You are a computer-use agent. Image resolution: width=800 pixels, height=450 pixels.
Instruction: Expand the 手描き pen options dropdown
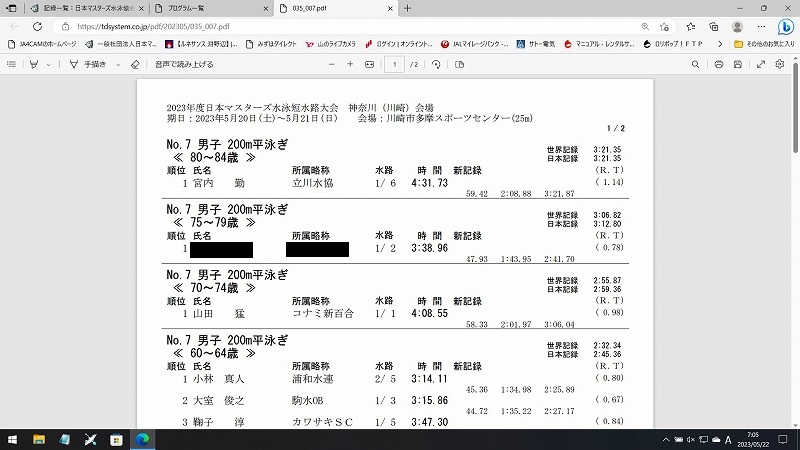pos(117,64)
